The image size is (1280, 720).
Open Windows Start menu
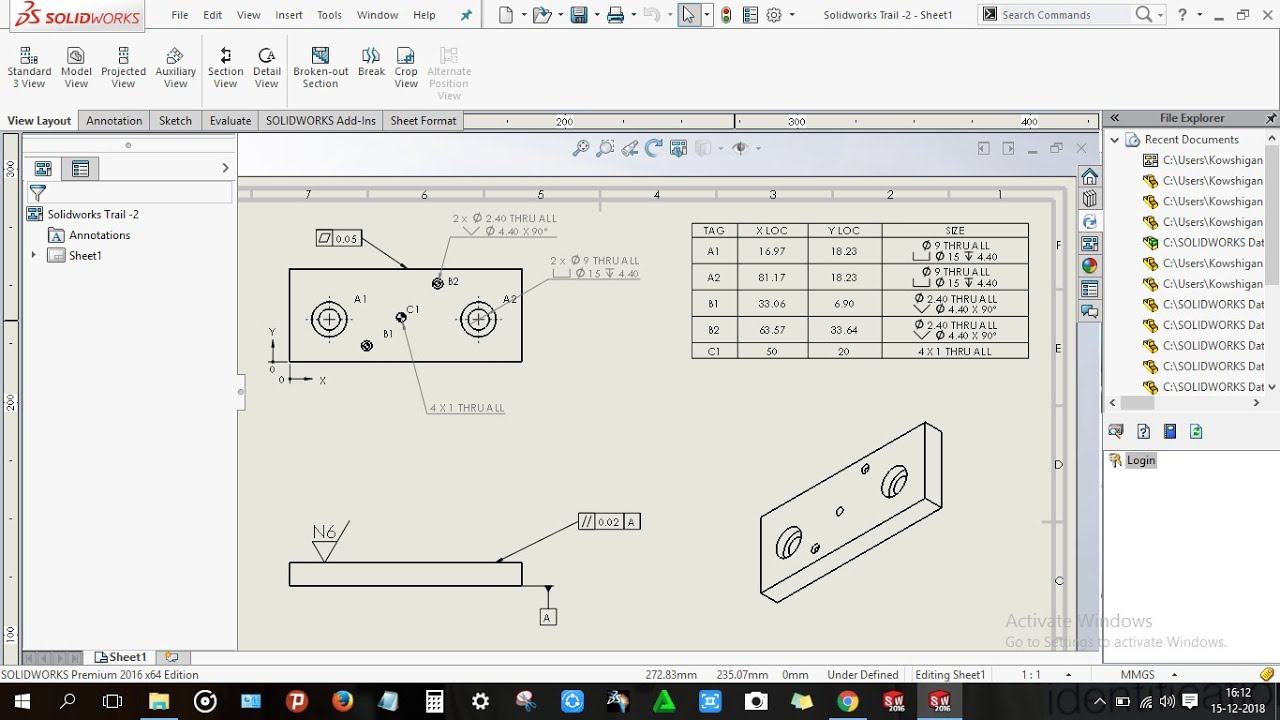coord(22,702)
